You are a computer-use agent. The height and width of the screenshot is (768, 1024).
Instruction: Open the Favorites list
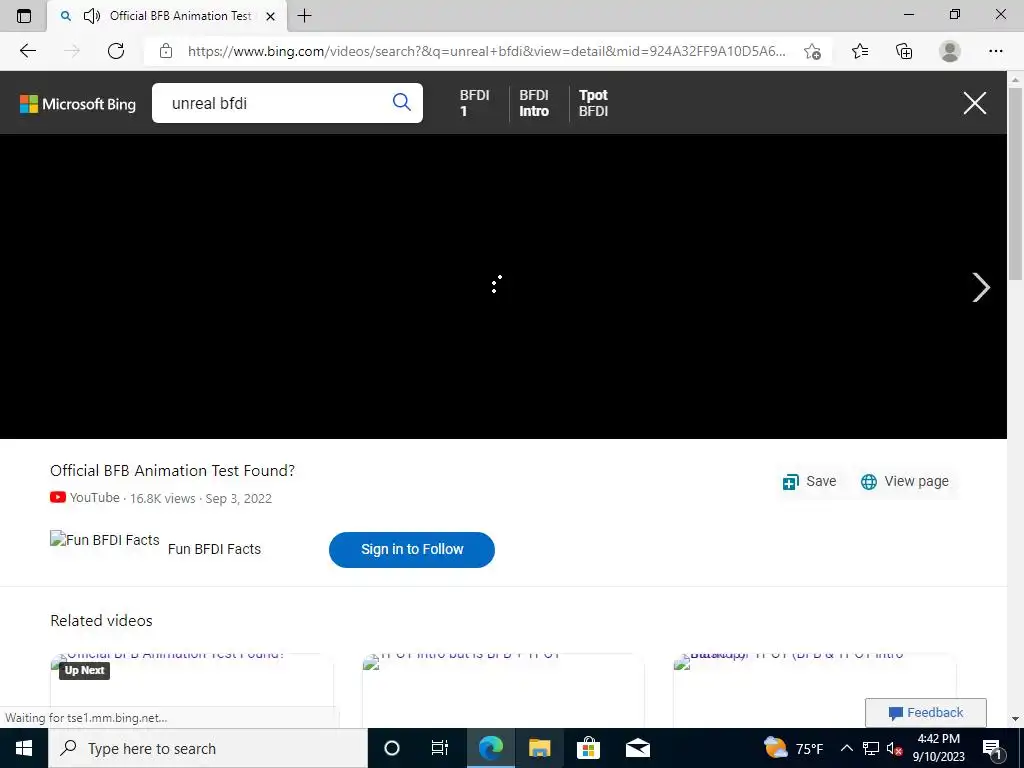point(860,51)
